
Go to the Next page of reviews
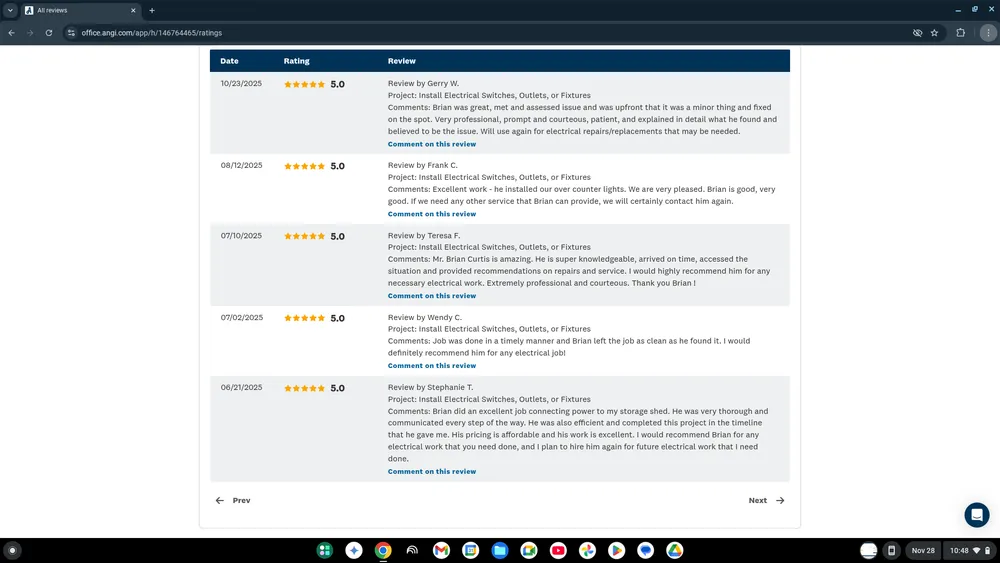click(x=766, y=500)
